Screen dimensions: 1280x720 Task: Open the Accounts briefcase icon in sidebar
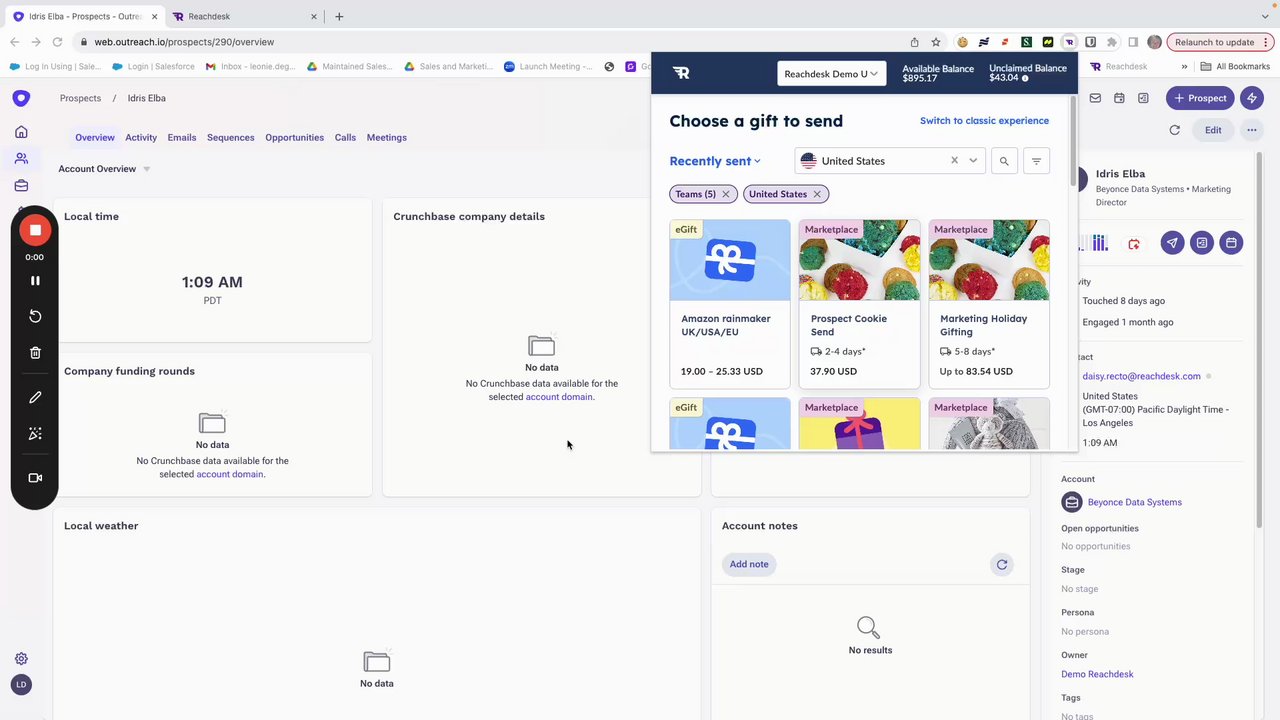pyautogui.click(x=21, y=186)
